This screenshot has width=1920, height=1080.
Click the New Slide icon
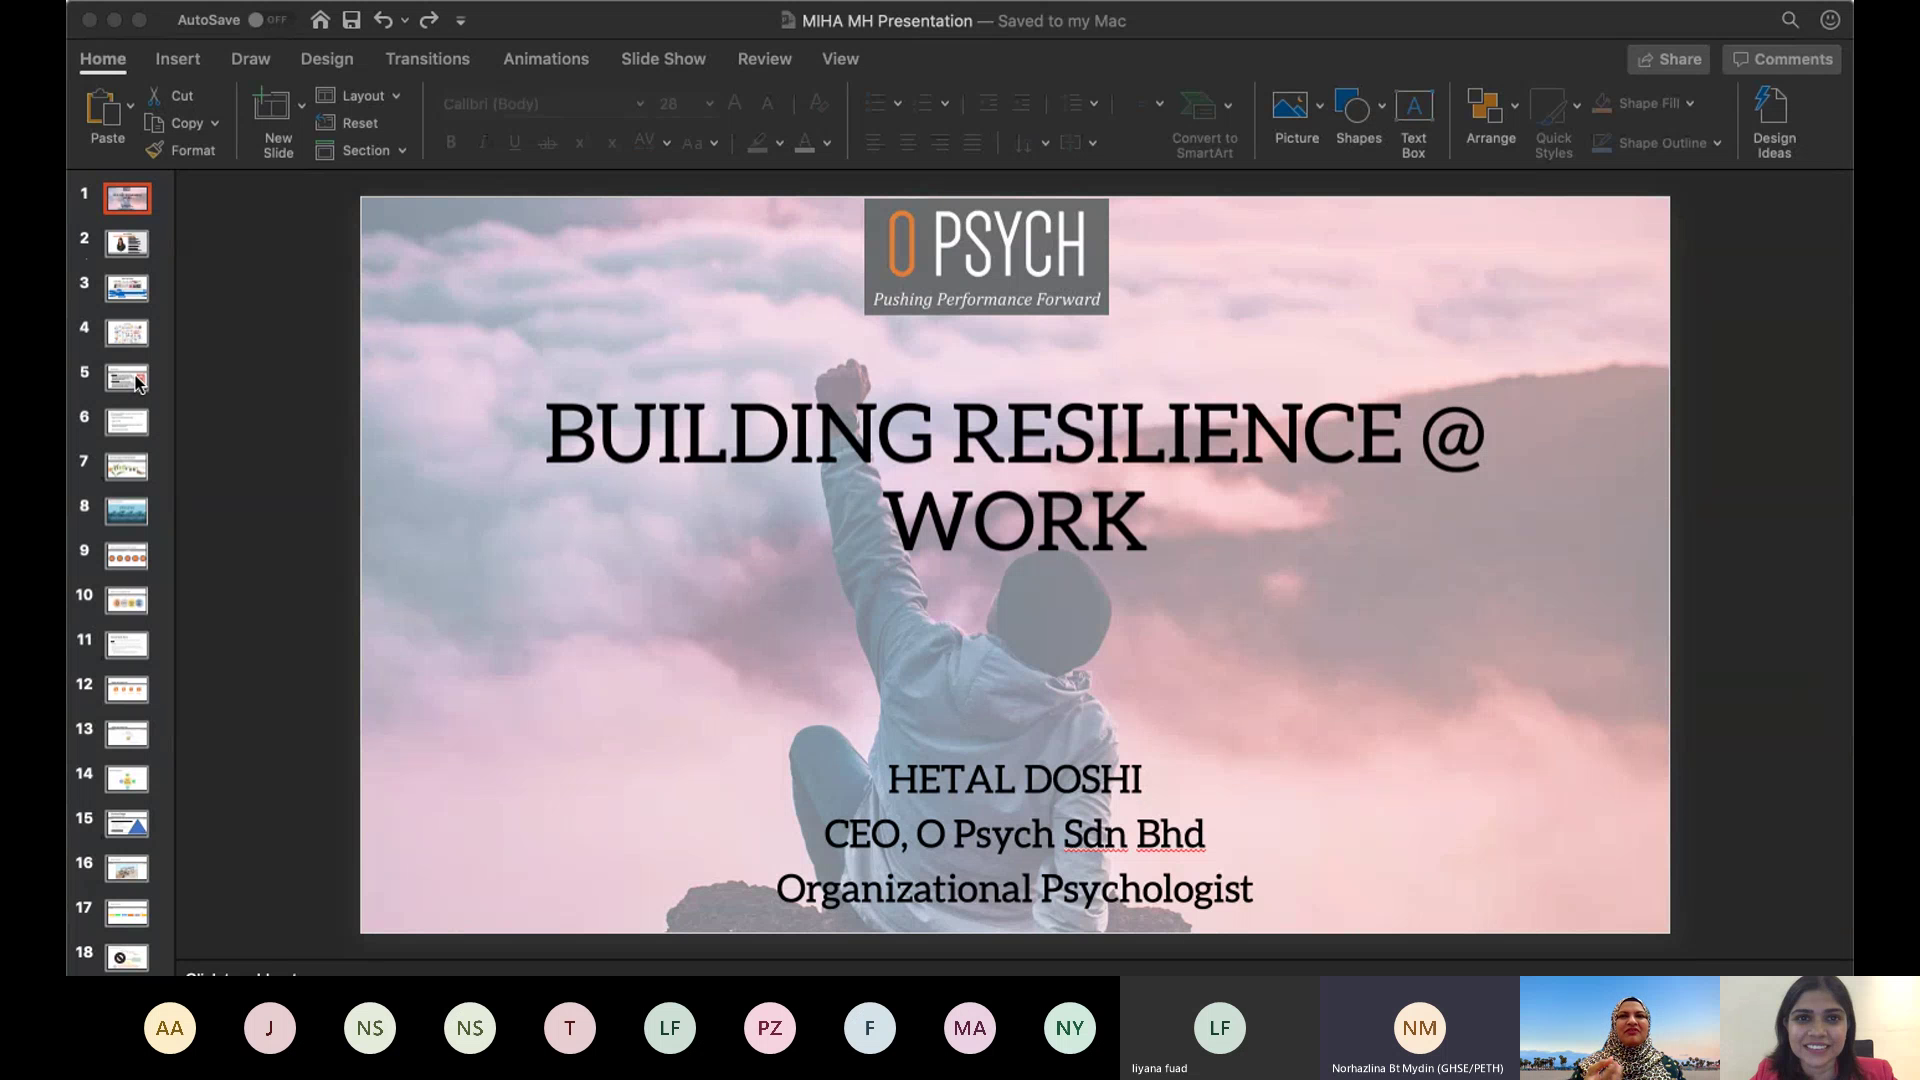[271, 106]
